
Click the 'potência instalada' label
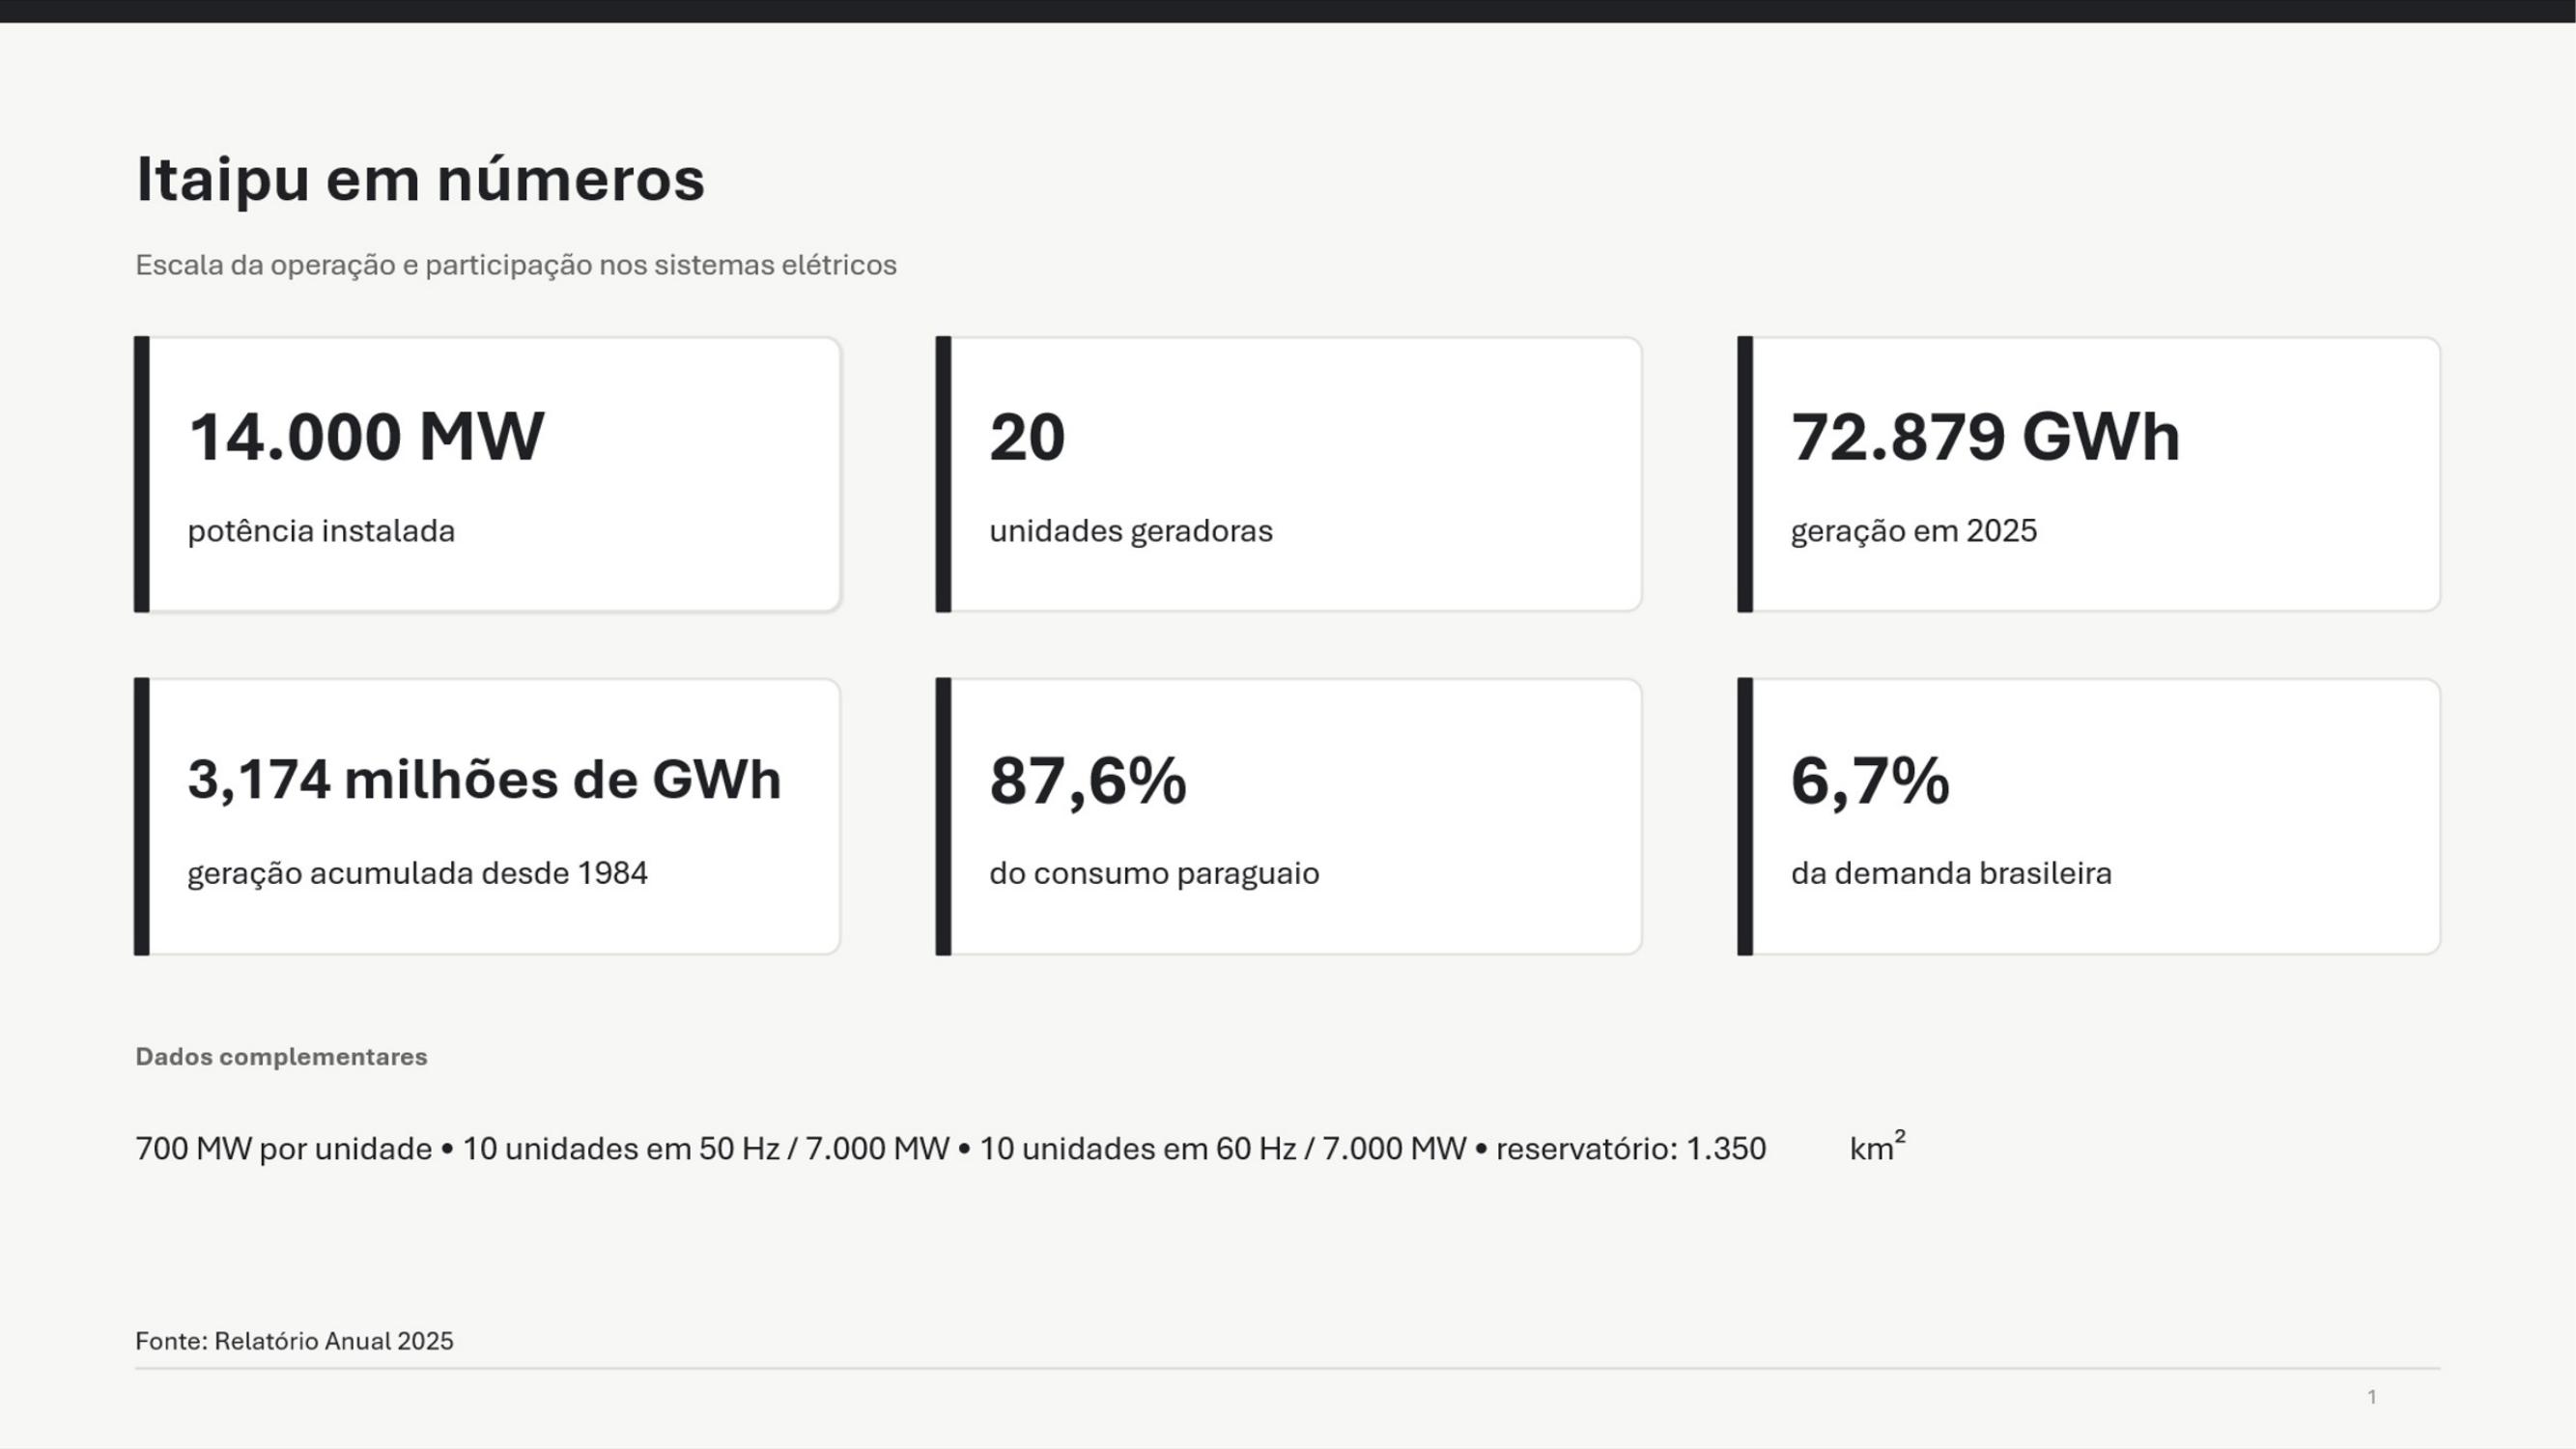point(321,531)
